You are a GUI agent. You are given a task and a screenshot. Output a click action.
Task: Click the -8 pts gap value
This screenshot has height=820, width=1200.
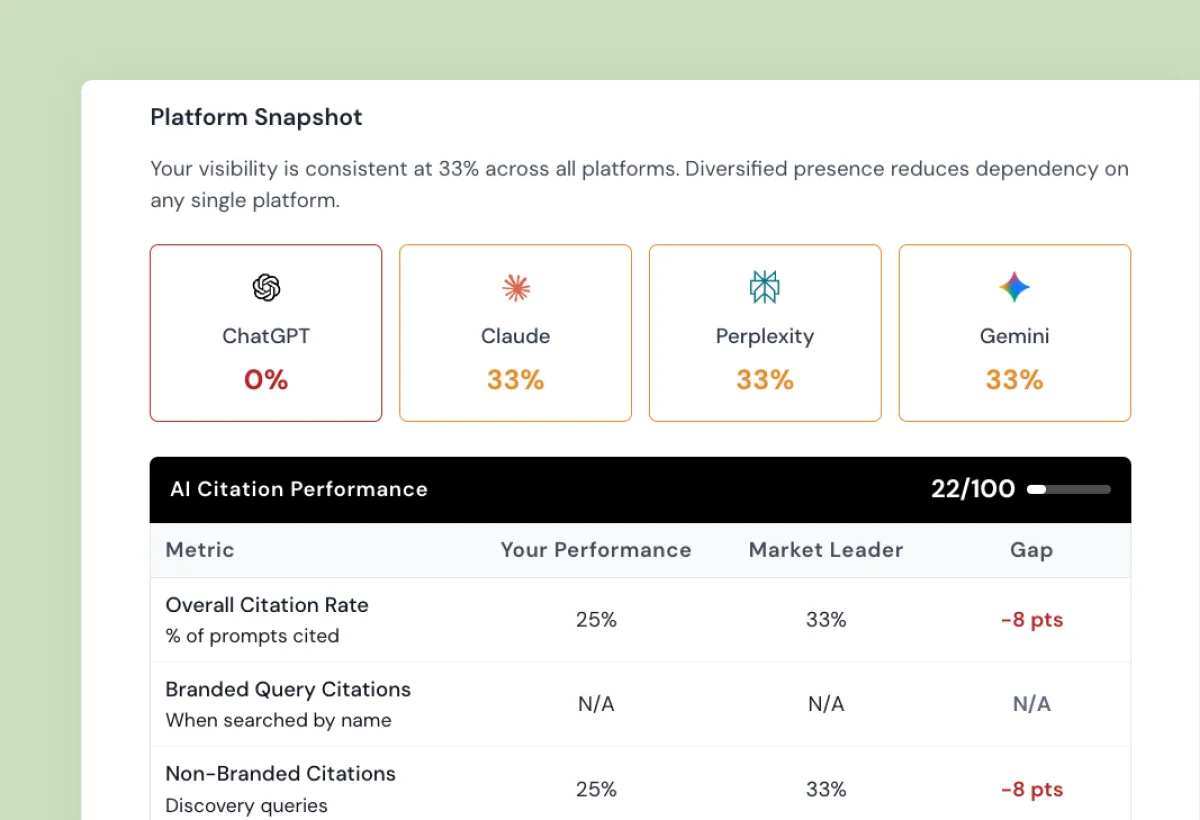pyautogui.click(x=1031, y=619)
